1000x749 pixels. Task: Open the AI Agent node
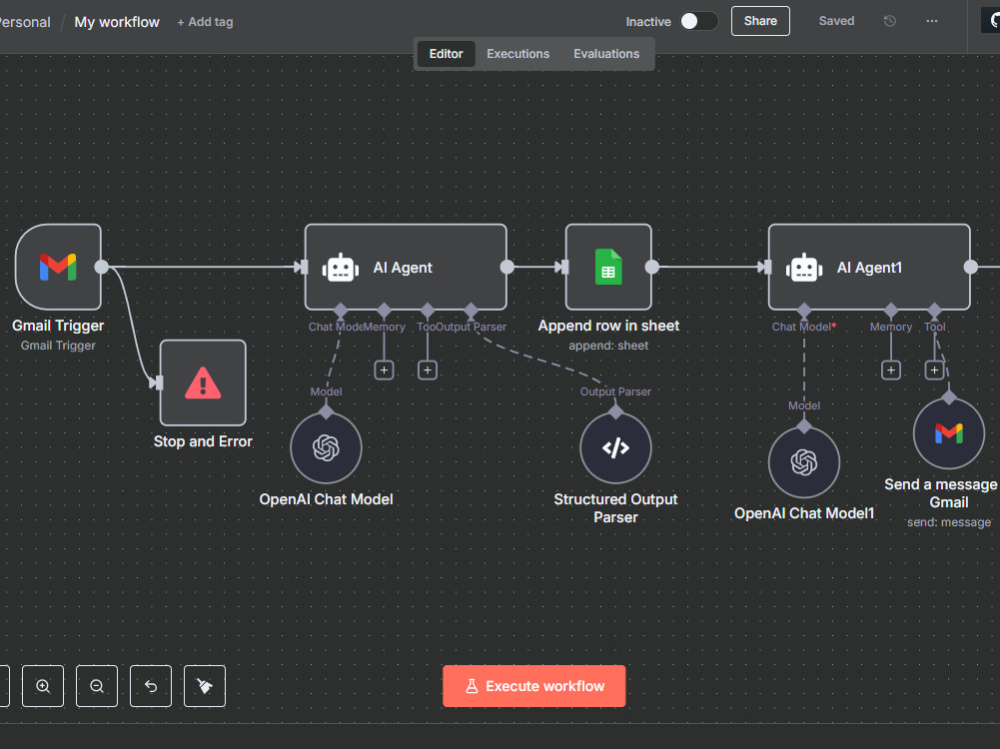point(406,267)
